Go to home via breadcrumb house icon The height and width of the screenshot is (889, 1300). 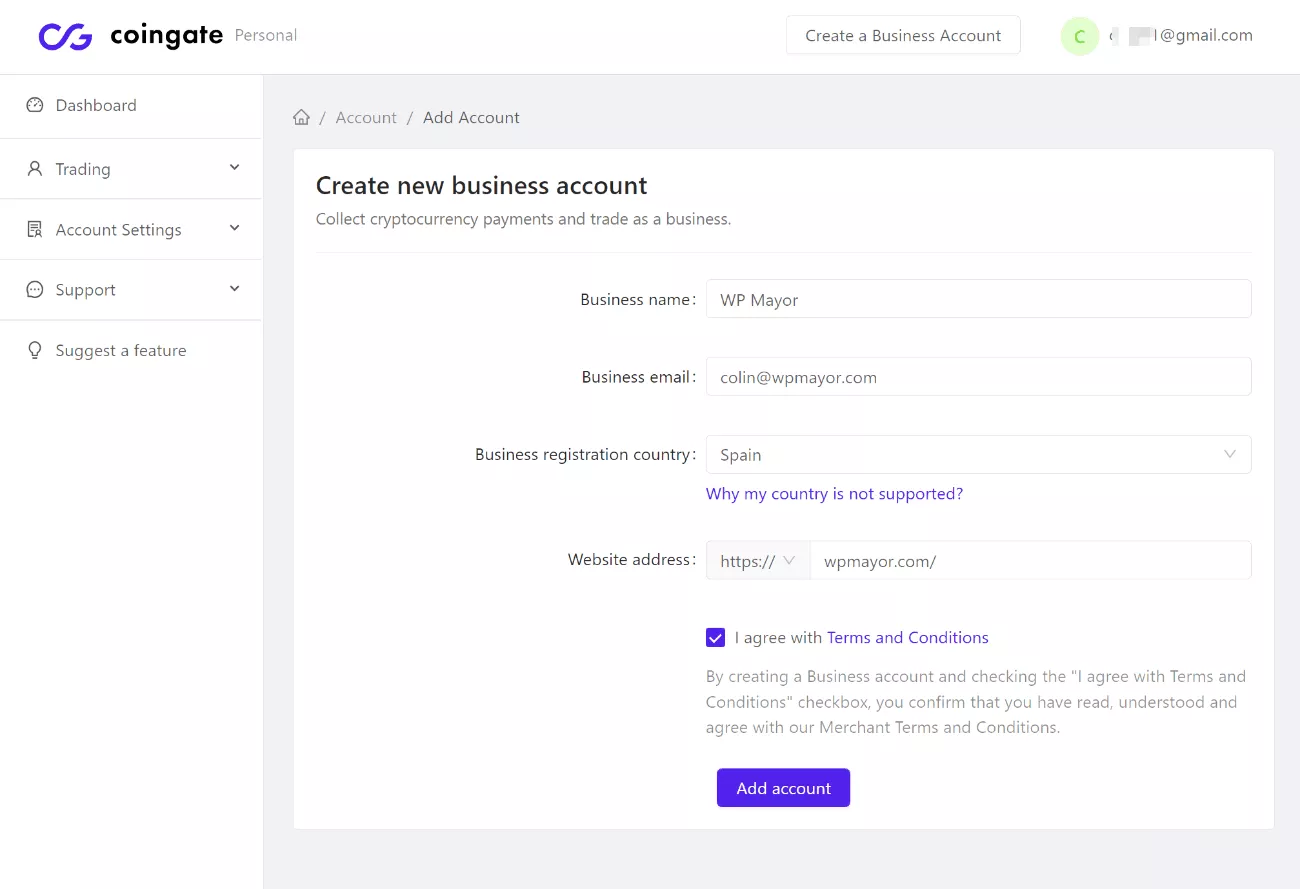[x=301, y=117]
